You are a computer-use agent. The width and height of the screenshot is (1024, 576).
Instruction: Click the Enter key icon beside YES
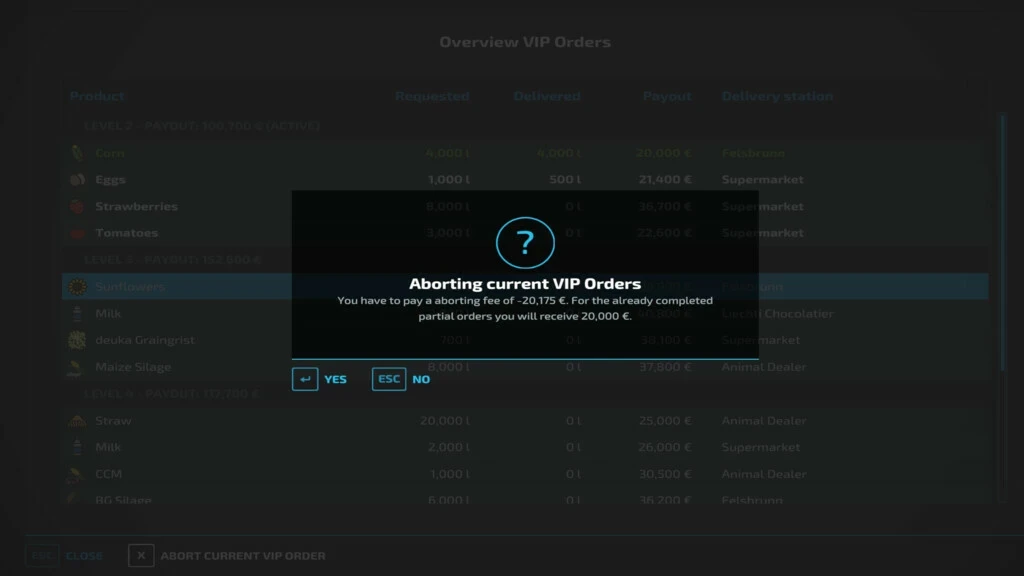[x=305, y=379]
